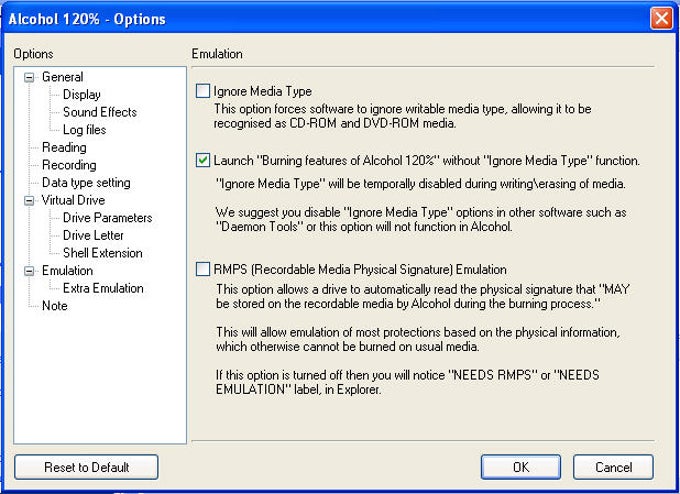Image resolution: width=680 pixels, height=494 pixels.
Task: Open the Extra Emulation page
Action: point(103,288)
